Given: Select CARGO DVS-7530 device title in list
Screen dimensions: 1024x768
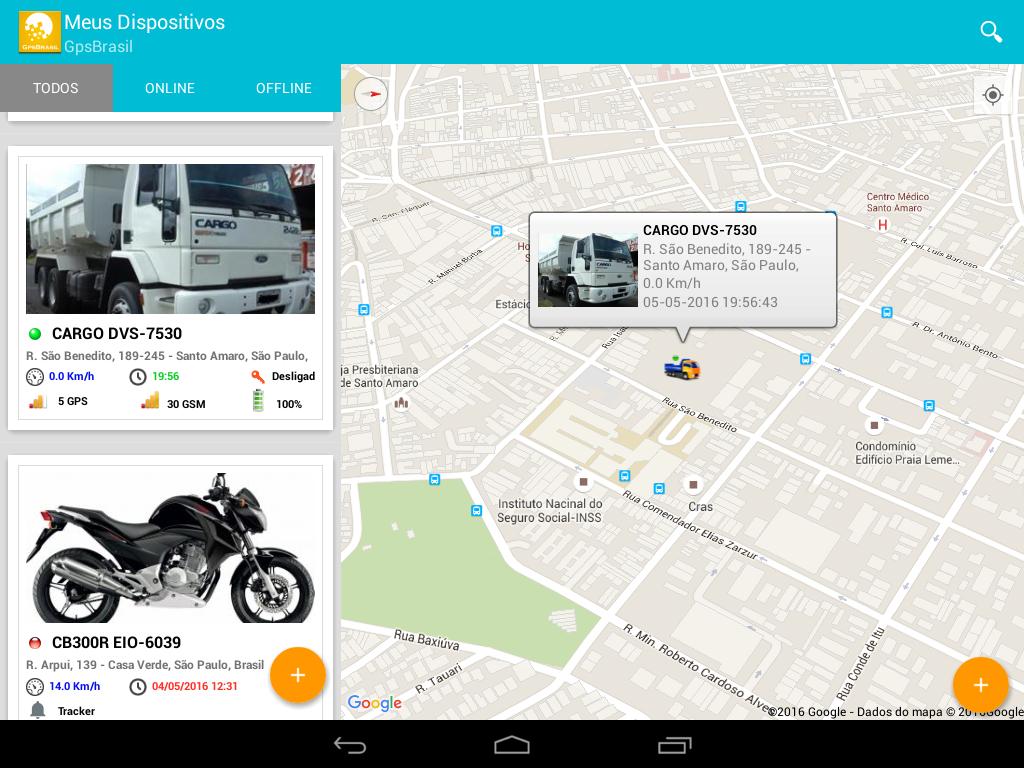Looking at the screenshot, I should point(117,334).
